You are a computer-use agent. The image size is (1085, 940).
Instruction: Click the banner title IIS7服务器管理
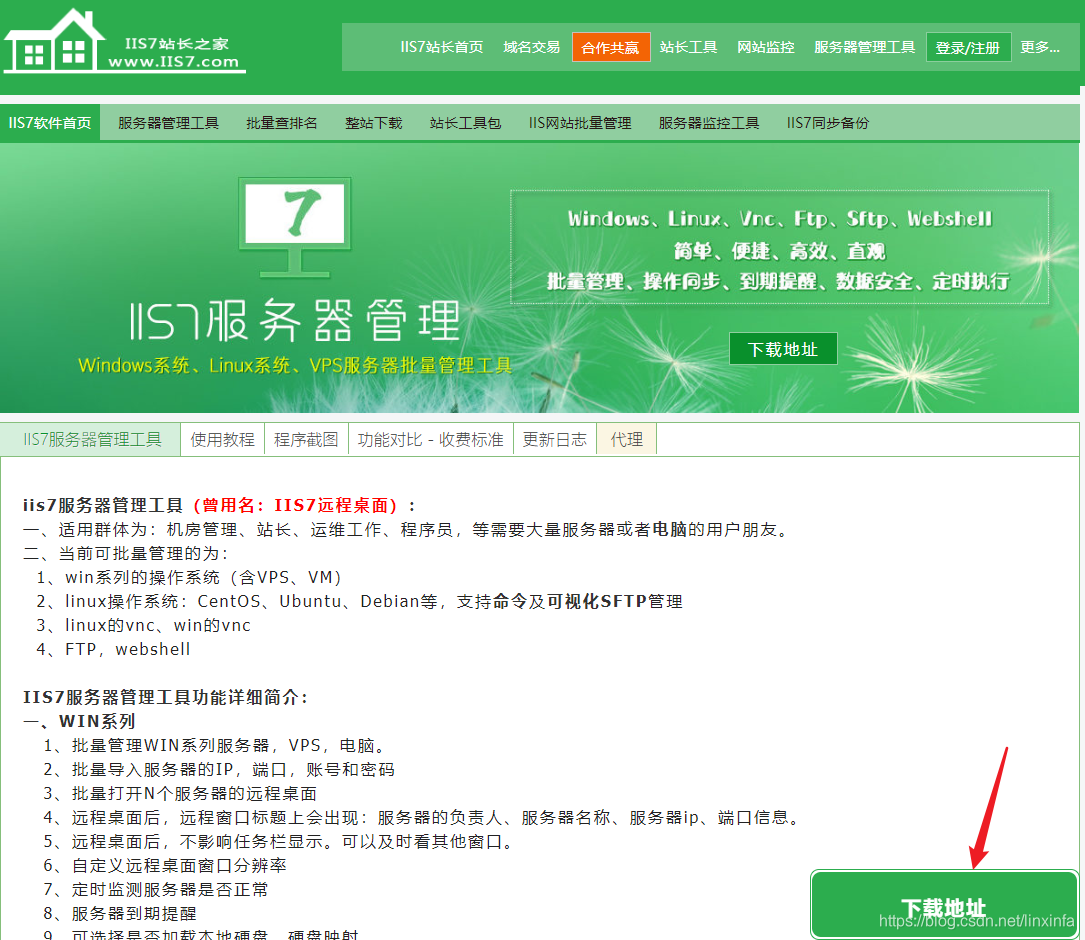pos(295,321)
